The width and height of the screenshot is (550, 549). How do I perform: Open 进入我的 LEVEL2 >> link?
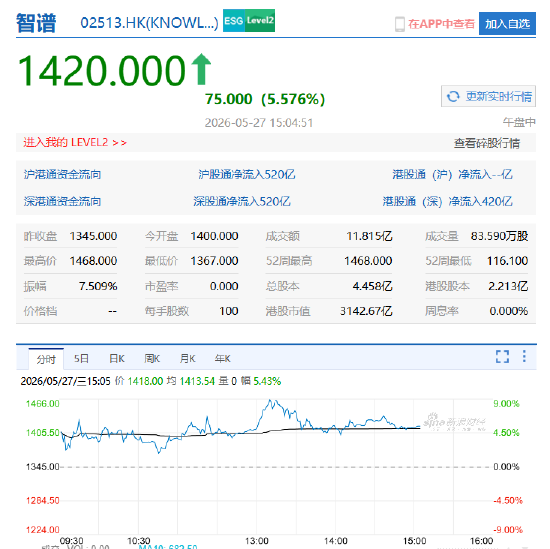pyautogui.click(x=75, y=142)
